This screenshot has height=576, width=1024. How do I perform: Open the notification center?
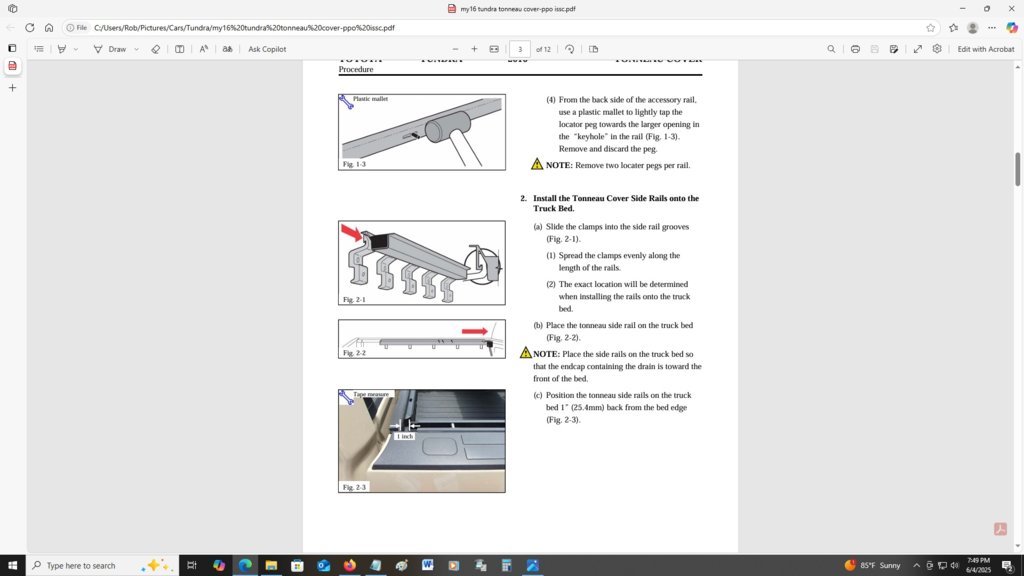click(1008, 566)
